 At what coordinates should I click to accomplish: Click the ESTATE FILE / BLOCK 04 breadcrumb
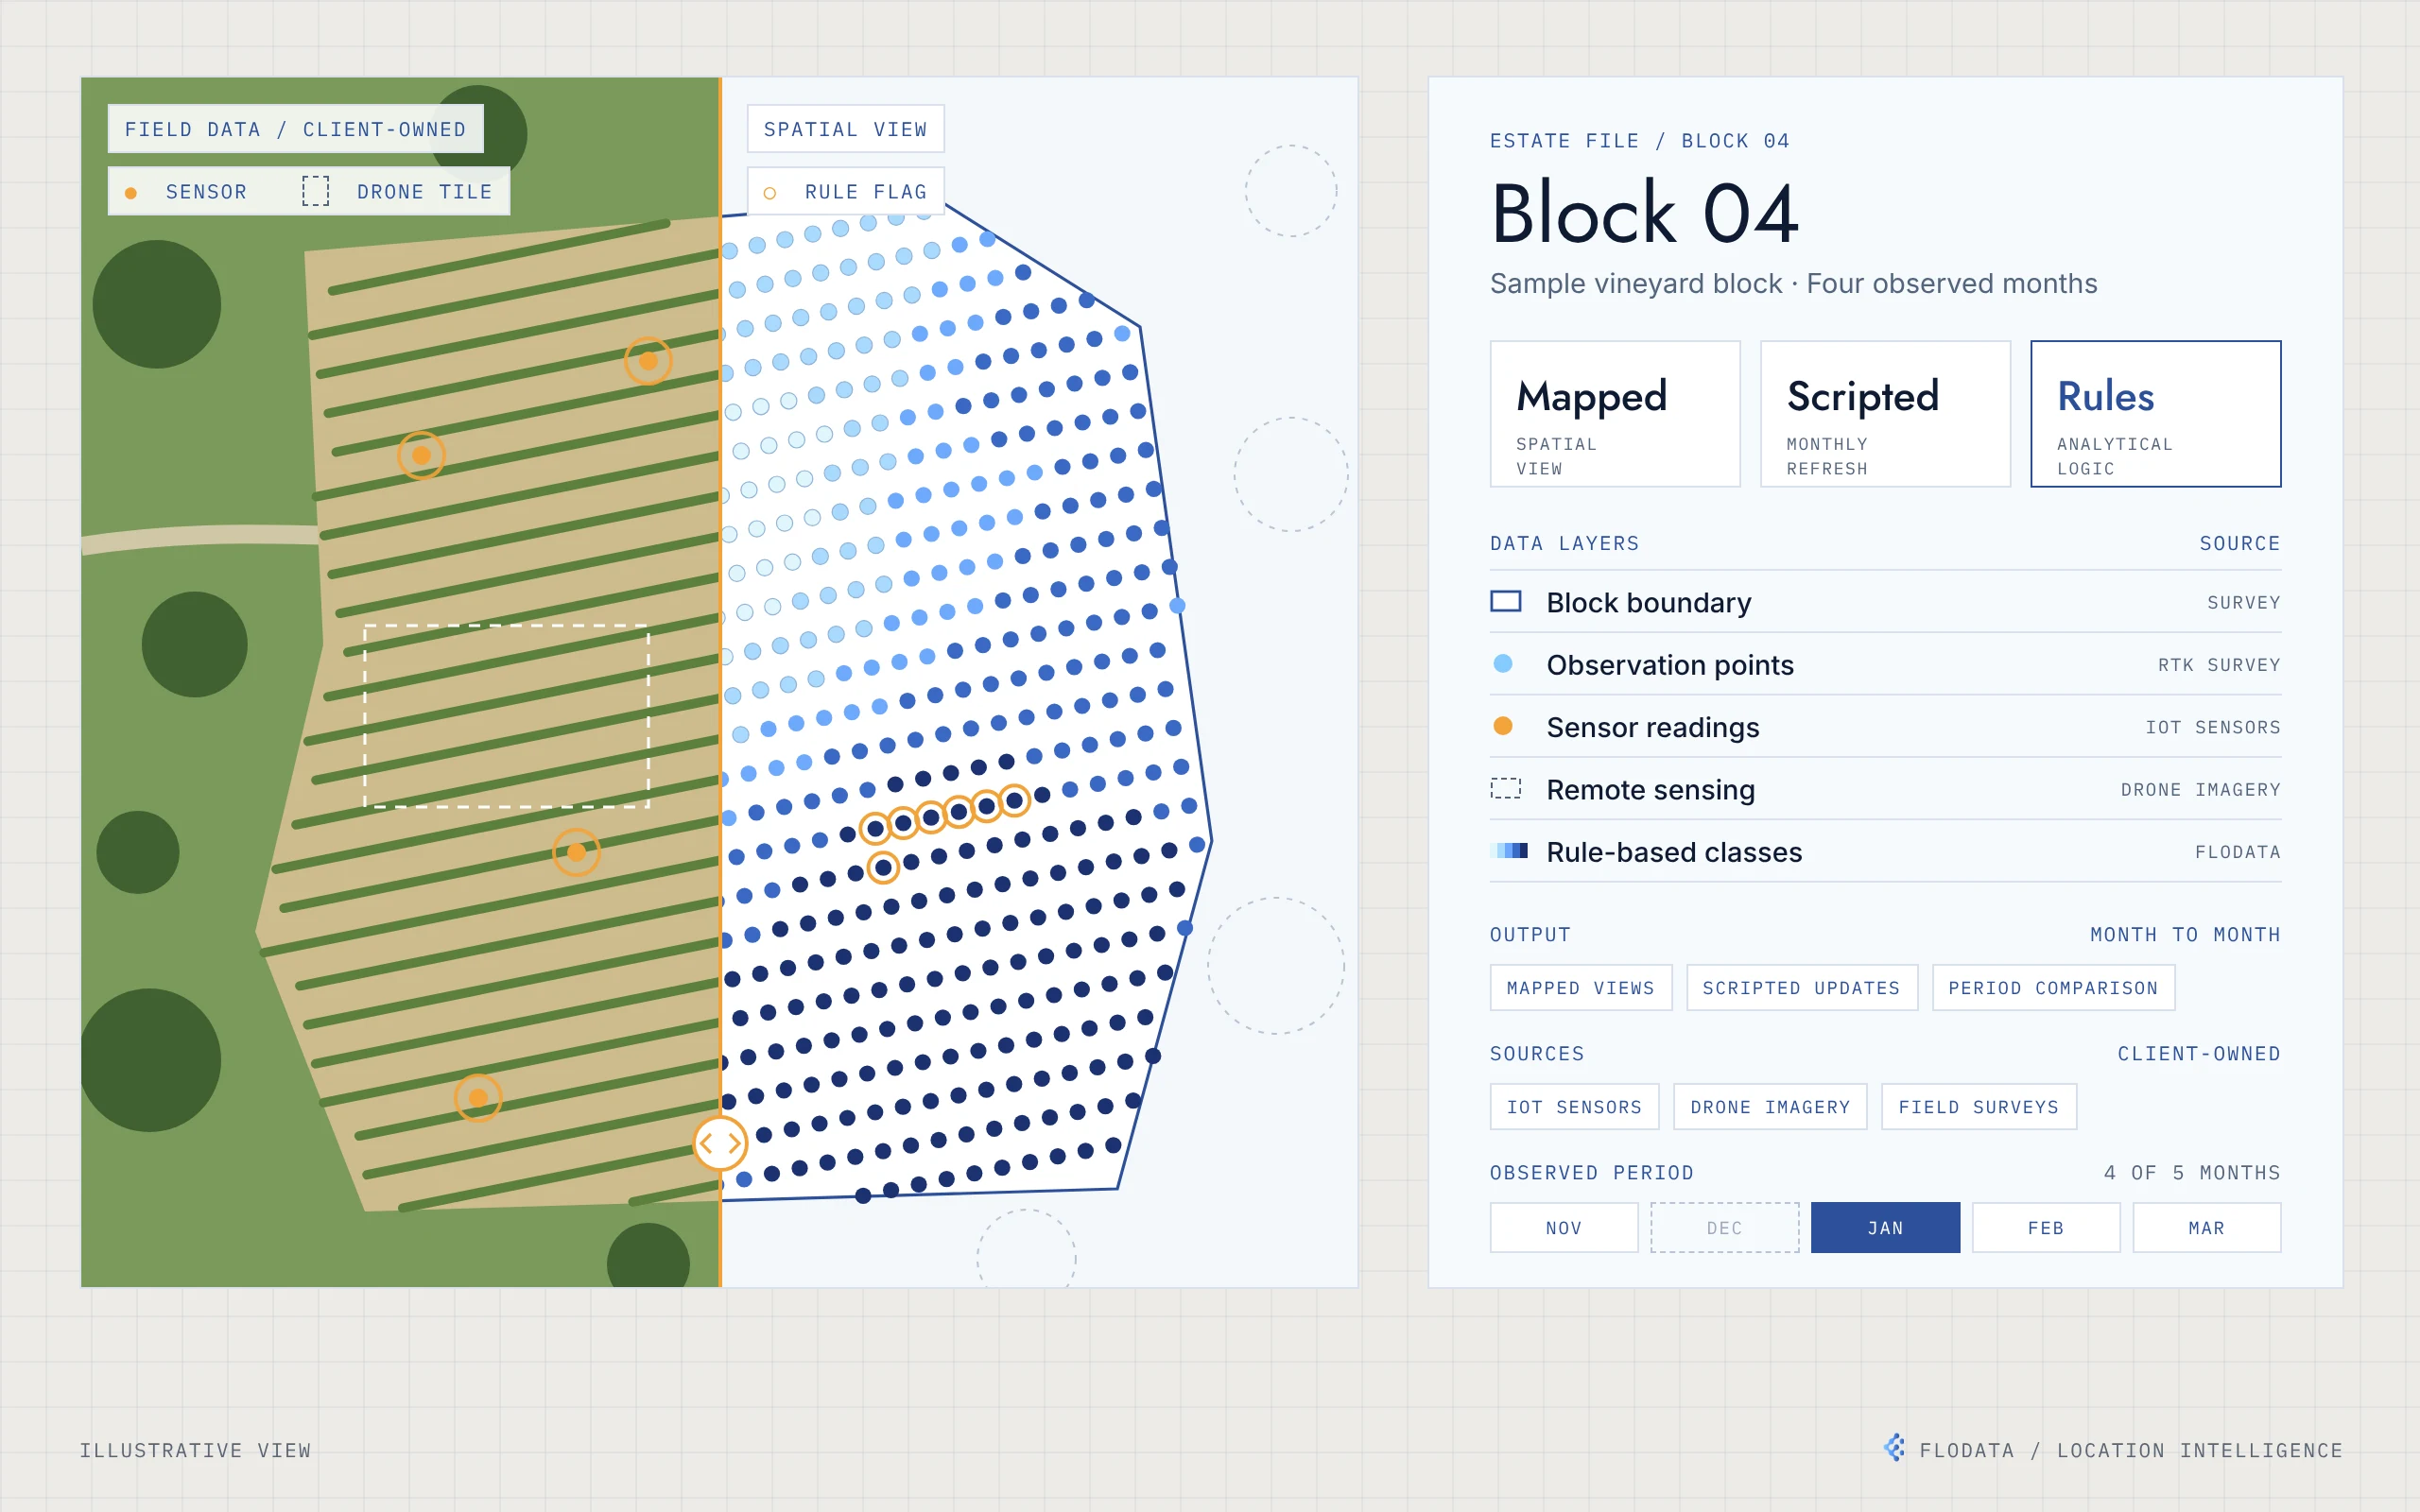tap(1640, 141)
